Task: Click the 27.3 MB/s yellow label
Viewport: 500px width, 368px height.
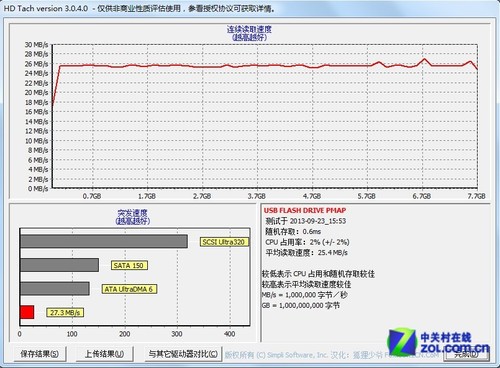Action: [65, 313]
